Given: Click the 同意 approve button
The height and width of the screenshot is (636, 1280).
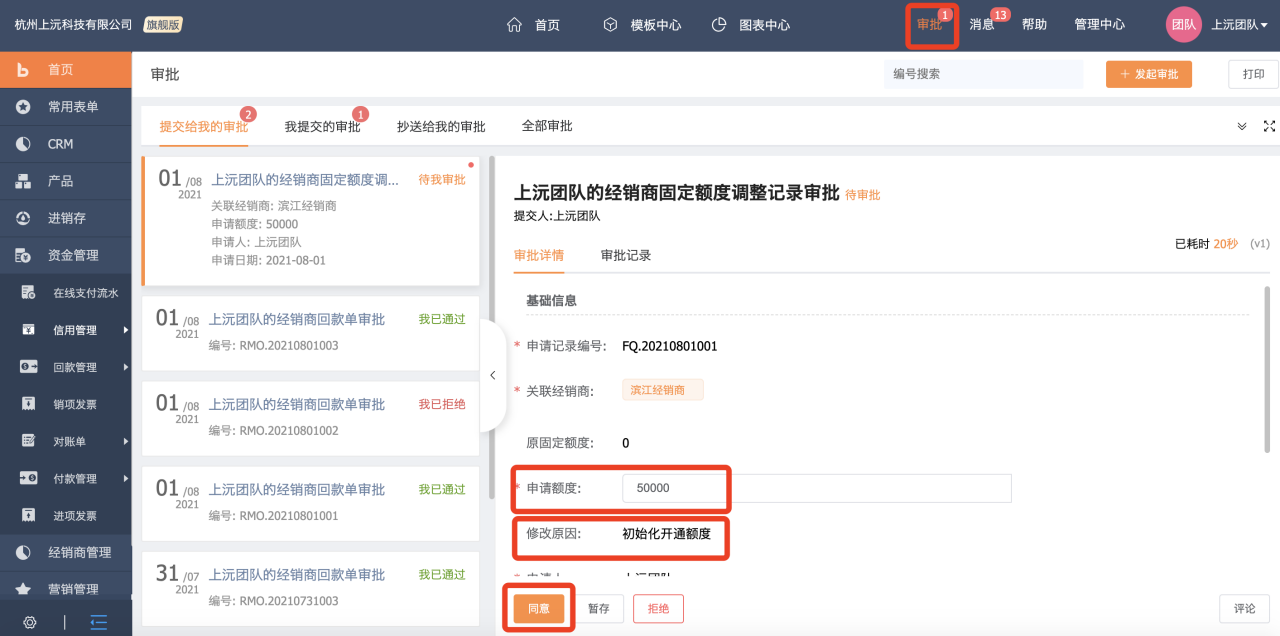Looking at the screenshot, I should click(538, 608).
